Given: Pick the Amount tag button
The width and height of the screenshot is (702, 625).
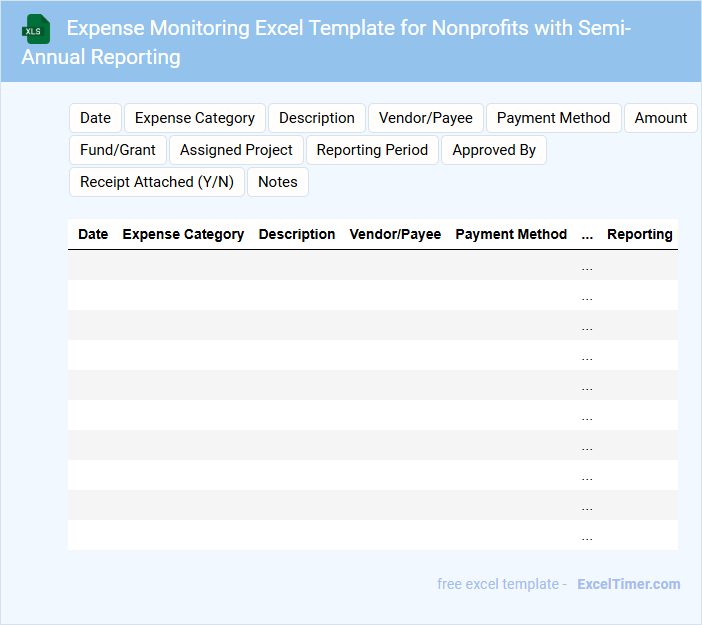Looking at the screenshot, I should 660,118.
